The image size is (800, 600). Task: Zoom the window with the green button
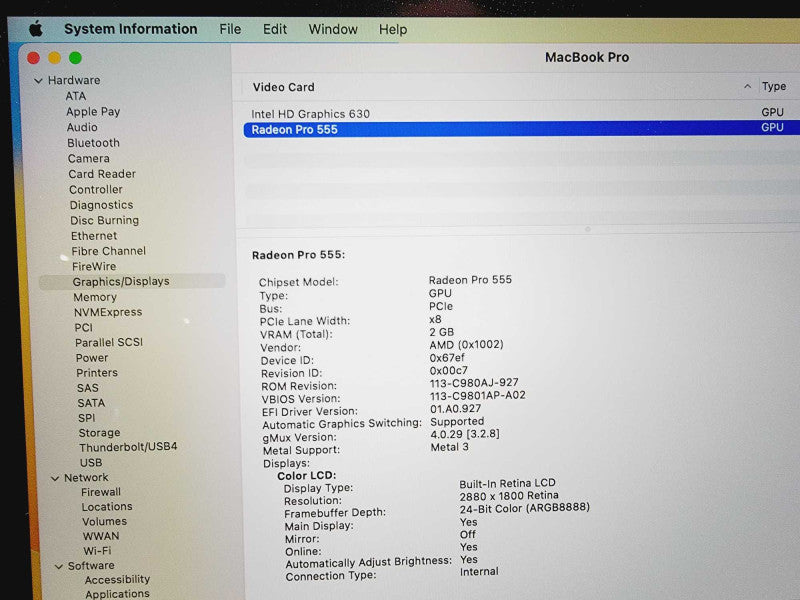76,58
